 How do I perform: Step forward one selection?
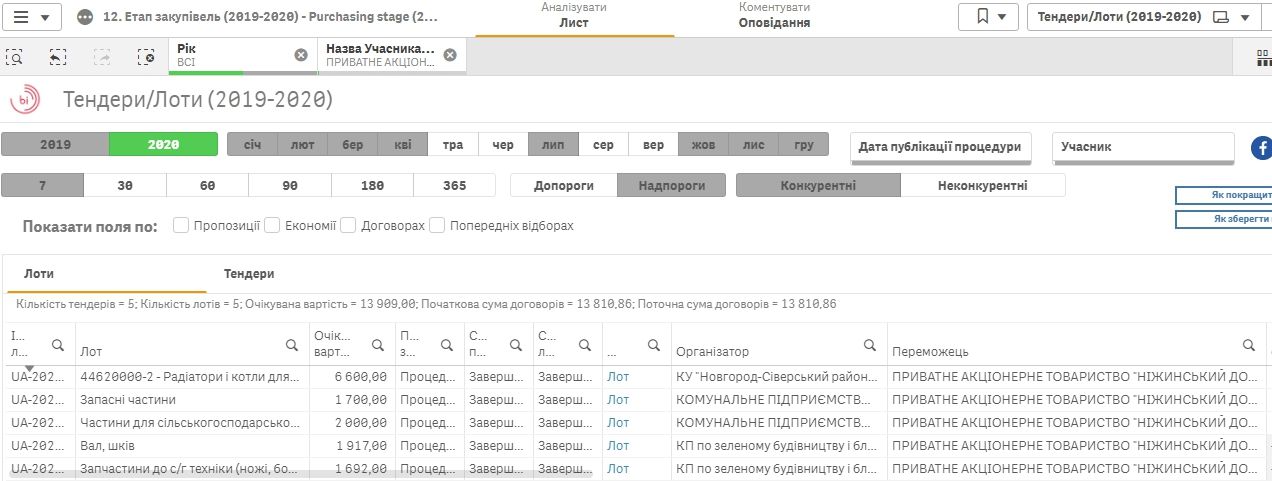click(x=102, y=57)
